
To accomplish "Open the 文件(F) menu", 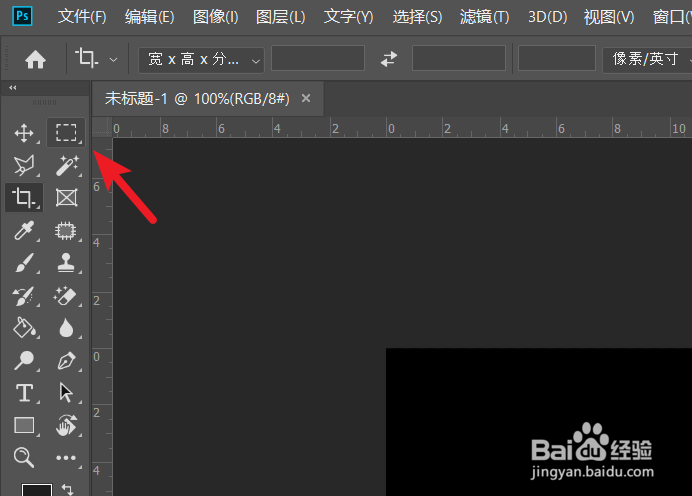I will click(82, 17).
